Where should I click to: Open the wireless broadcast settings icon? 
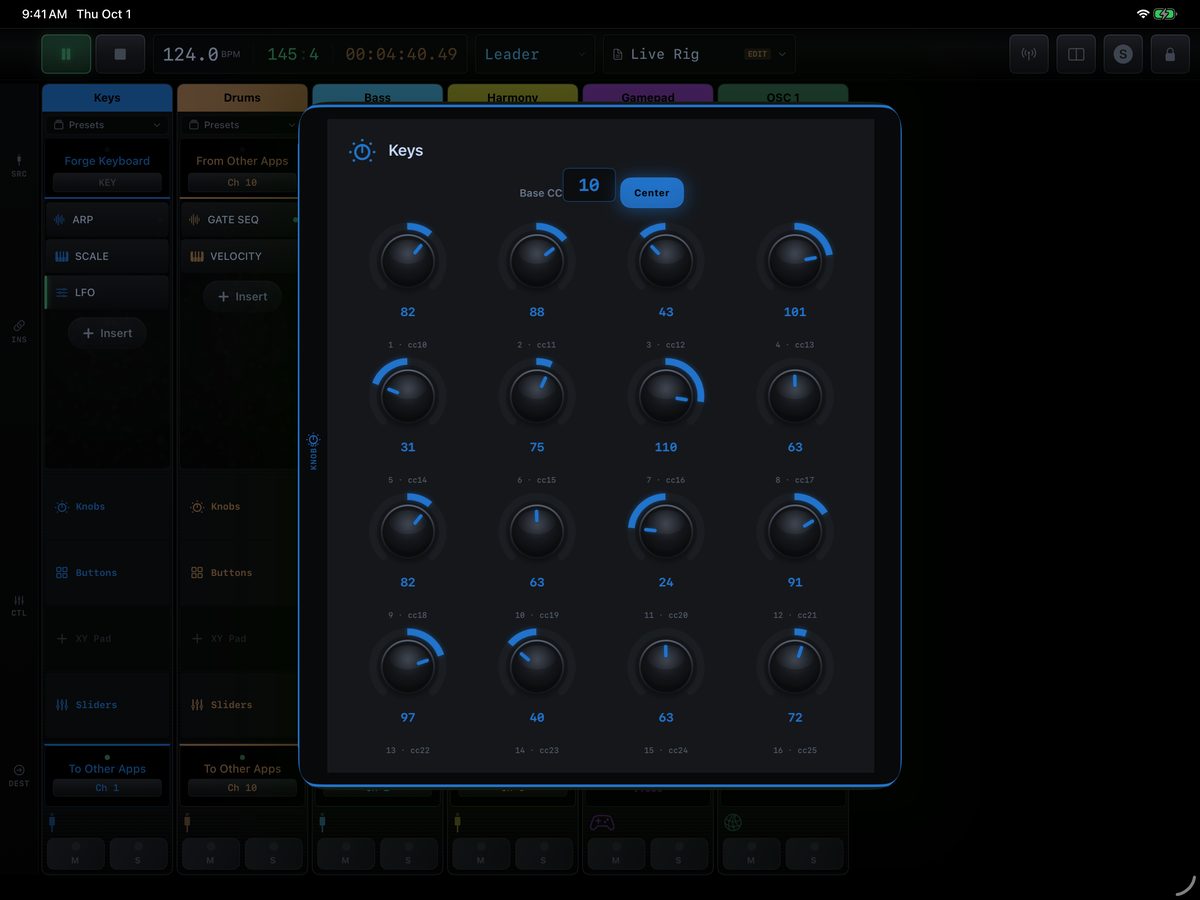pyautogui.click(x=1029, y=54)
